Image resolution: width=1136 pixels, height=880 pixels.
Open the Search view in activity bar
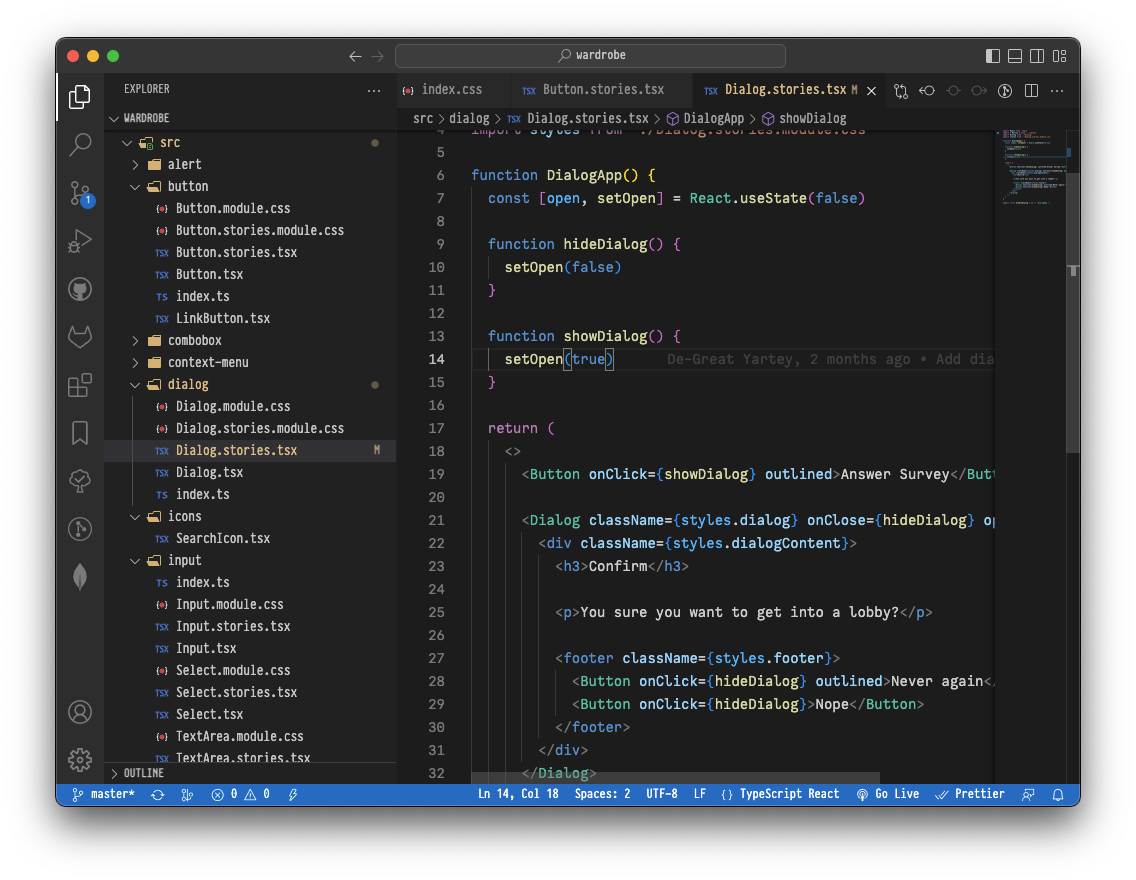[x=80, y=145]
